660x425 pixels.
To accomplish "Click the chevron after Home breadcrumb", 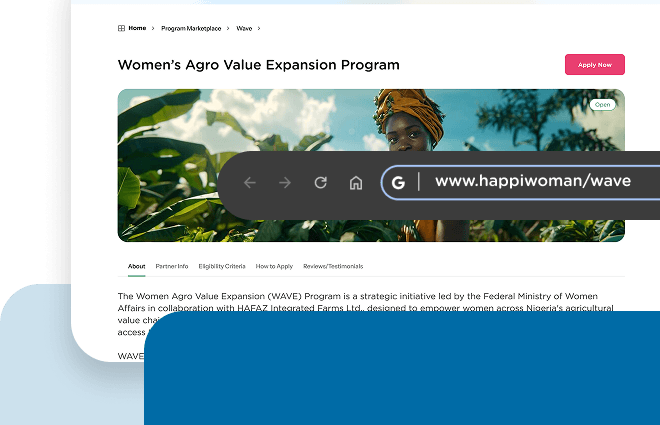I will pyautogui.click(x=153, y=28).
